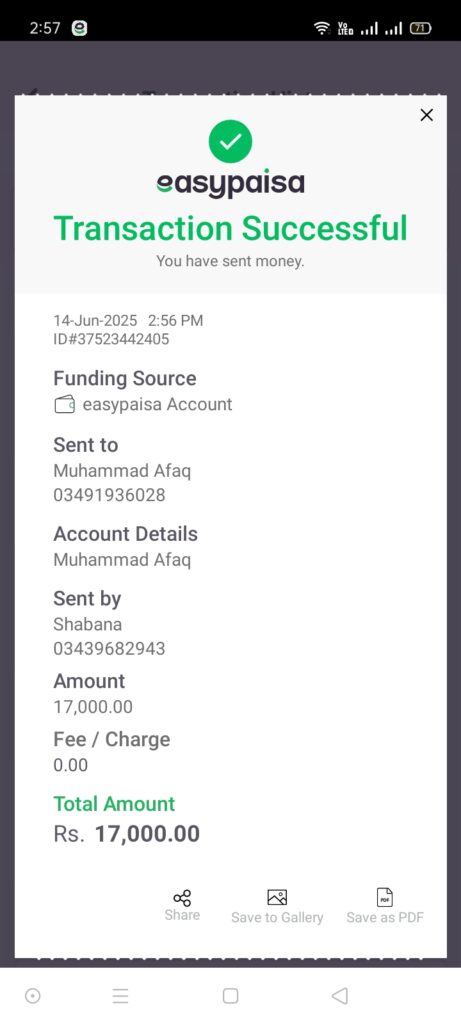Select the Share label

(x=182, y=915)
